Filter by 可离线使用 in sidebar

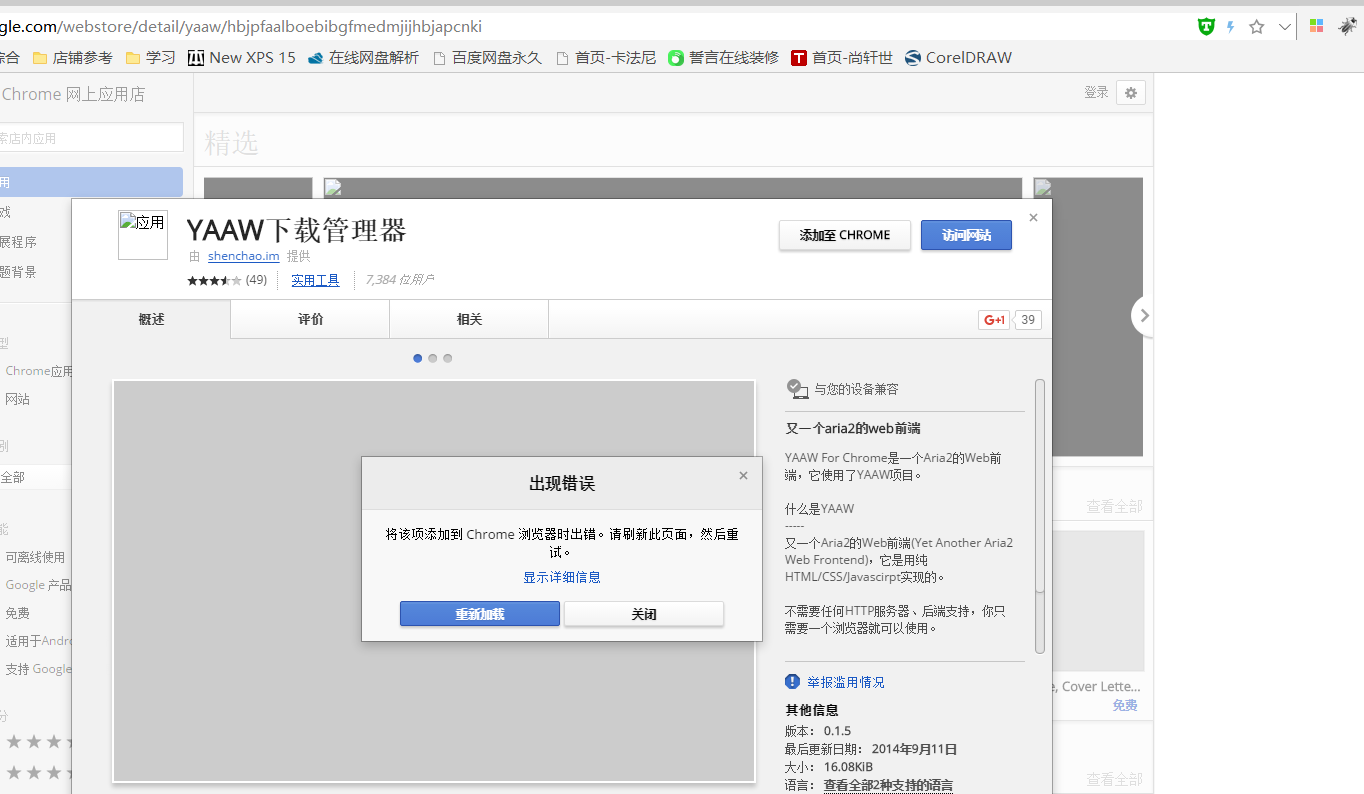pyautogui.click(x=35, y=557)
